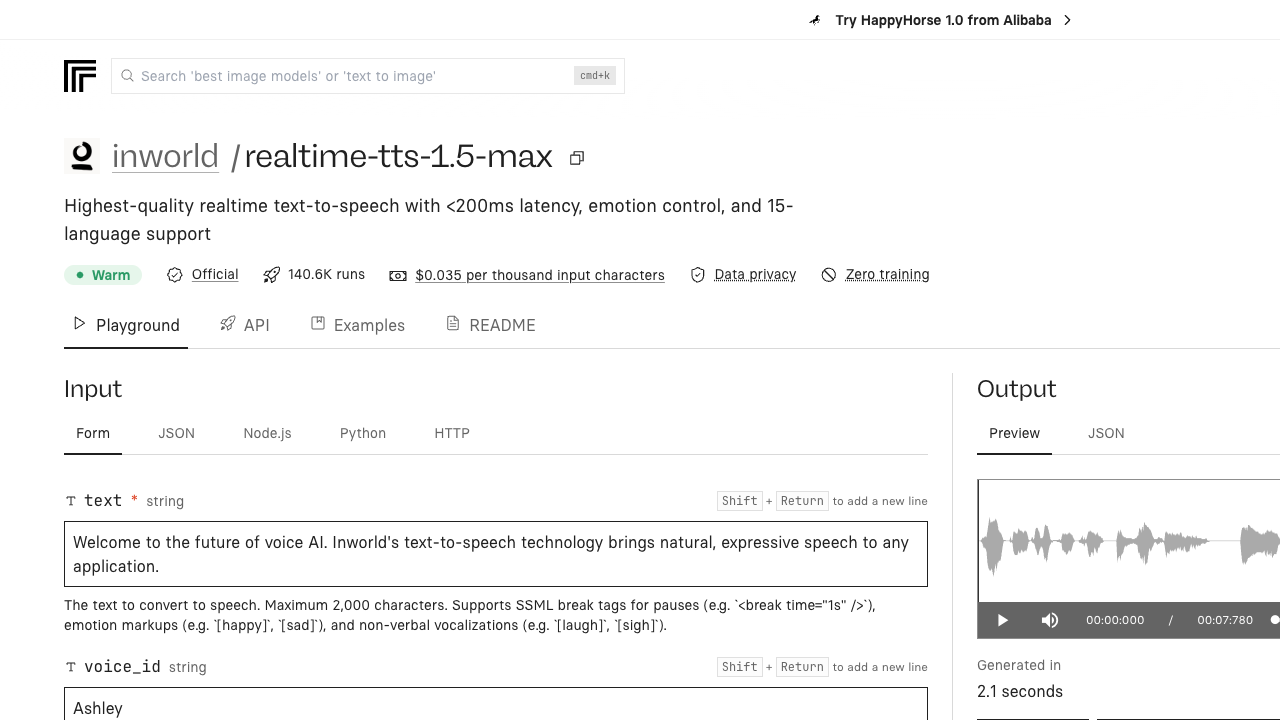Switch to the API tab
1280x720 pixels.
click(x=245, y=325)
